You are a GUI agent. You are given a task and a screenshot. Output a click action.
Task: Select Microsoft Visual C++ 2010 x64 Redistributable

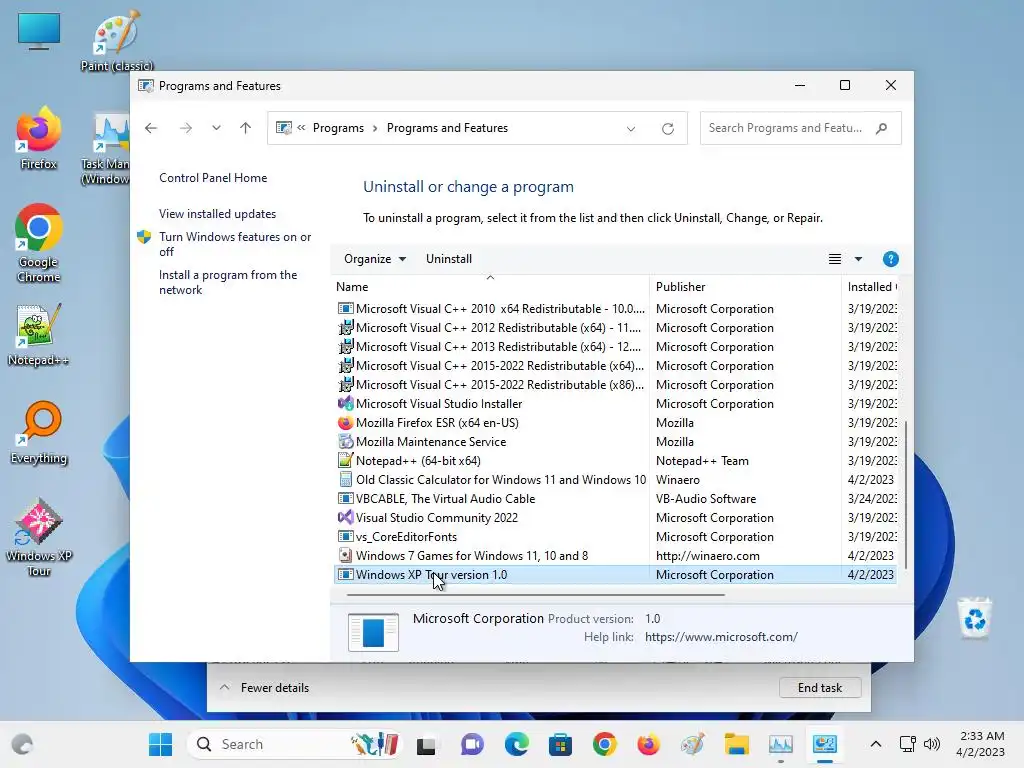tap(616, 309)
